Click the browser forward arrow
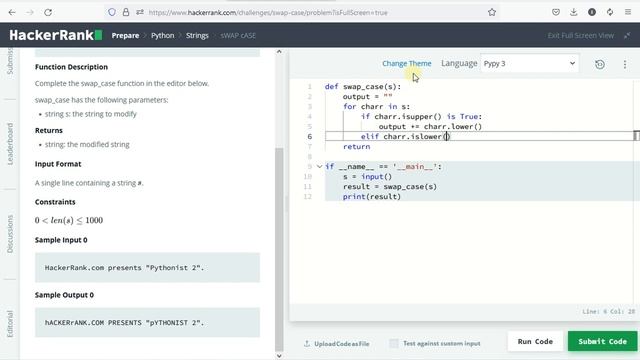The image size is (640, 360). [30, 13]
